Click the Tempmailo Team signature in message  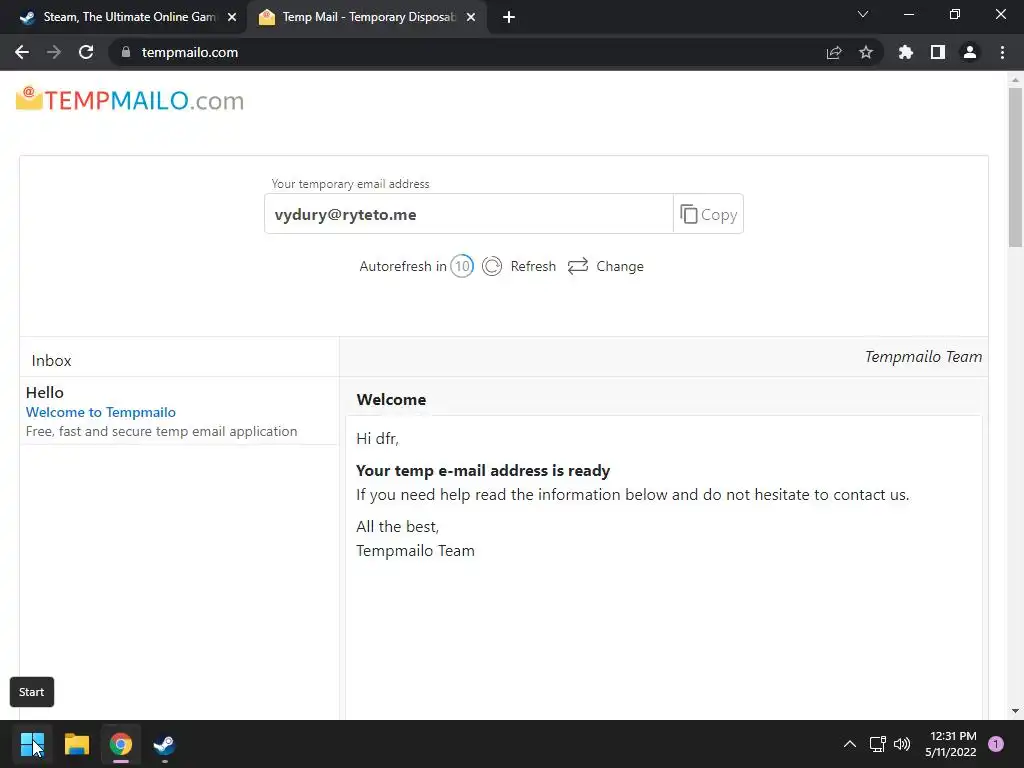(415, 551)
